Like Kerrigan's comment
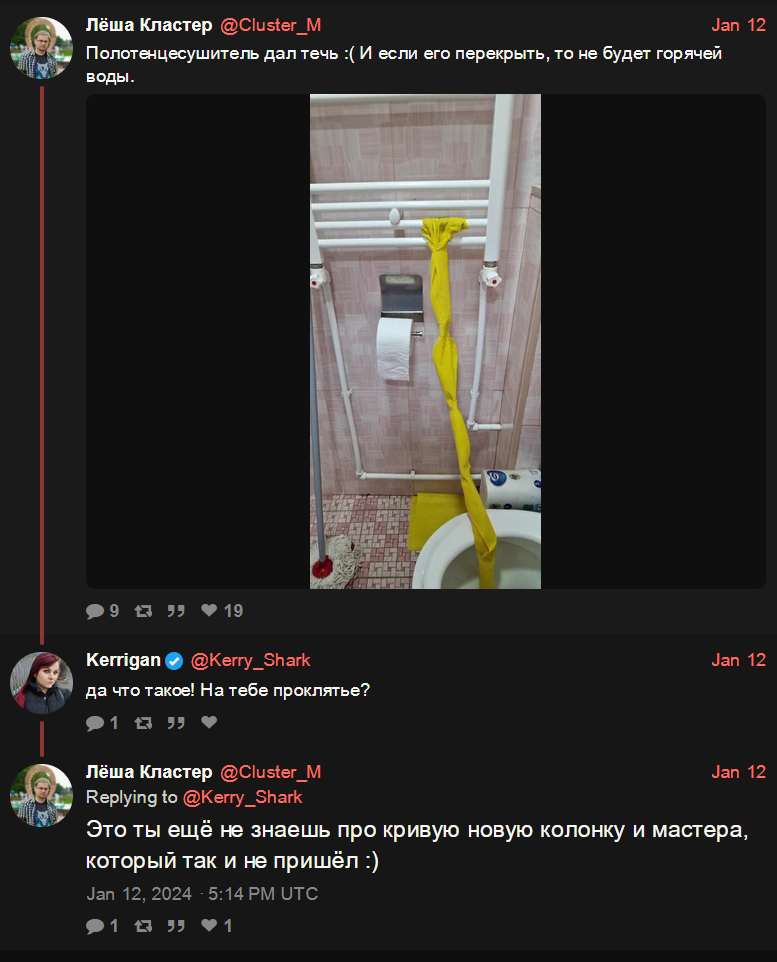This screenshot has width=777, height=962. 209,722
